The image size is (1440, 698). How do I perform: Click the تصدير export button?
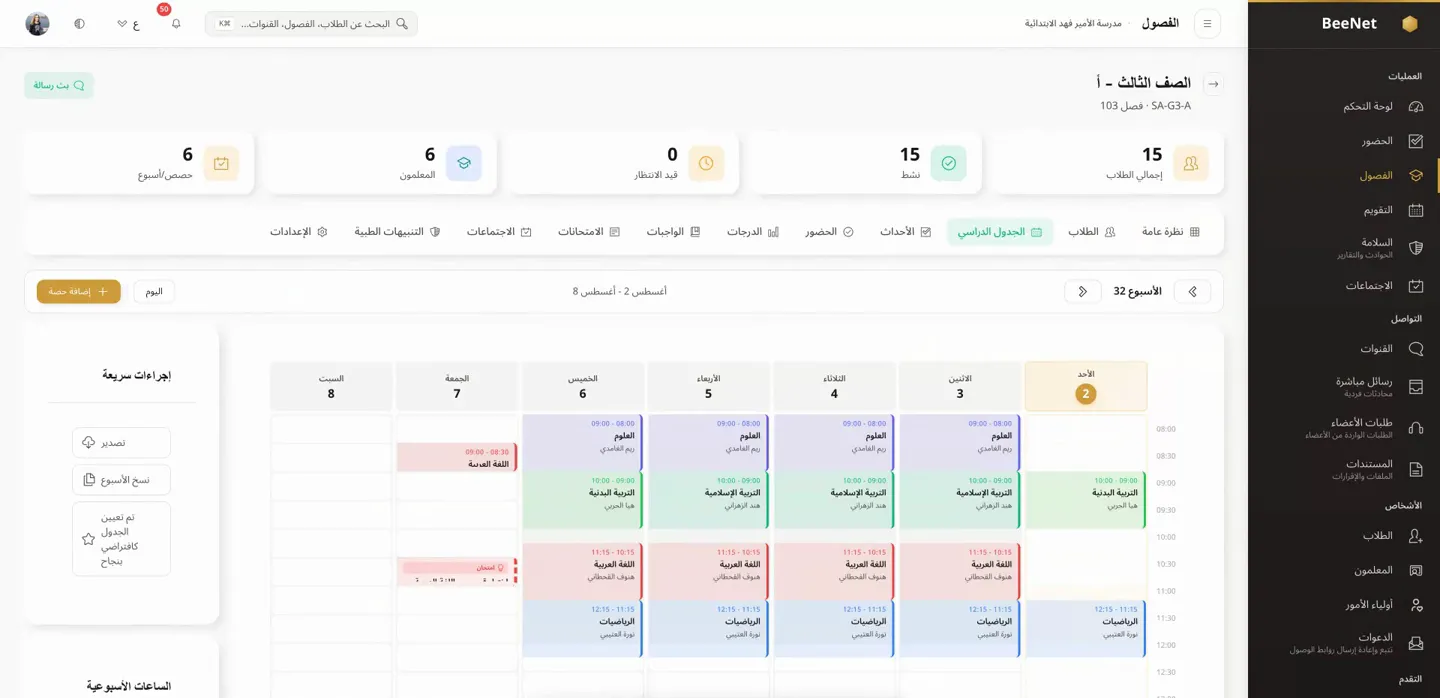(x=121, y=442)
